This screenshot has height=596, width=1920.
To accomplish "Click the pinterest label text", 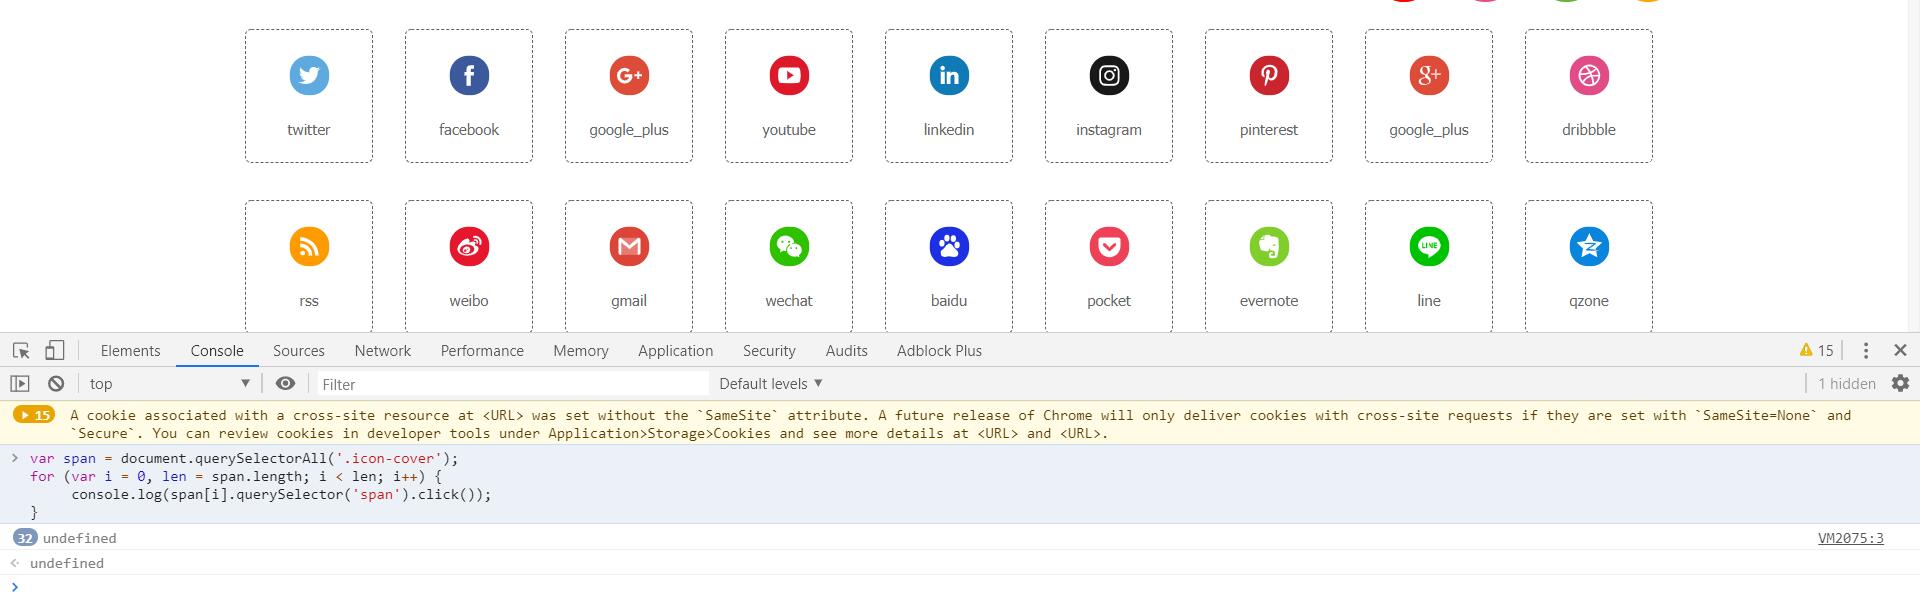I will (x=1269, y=130).
